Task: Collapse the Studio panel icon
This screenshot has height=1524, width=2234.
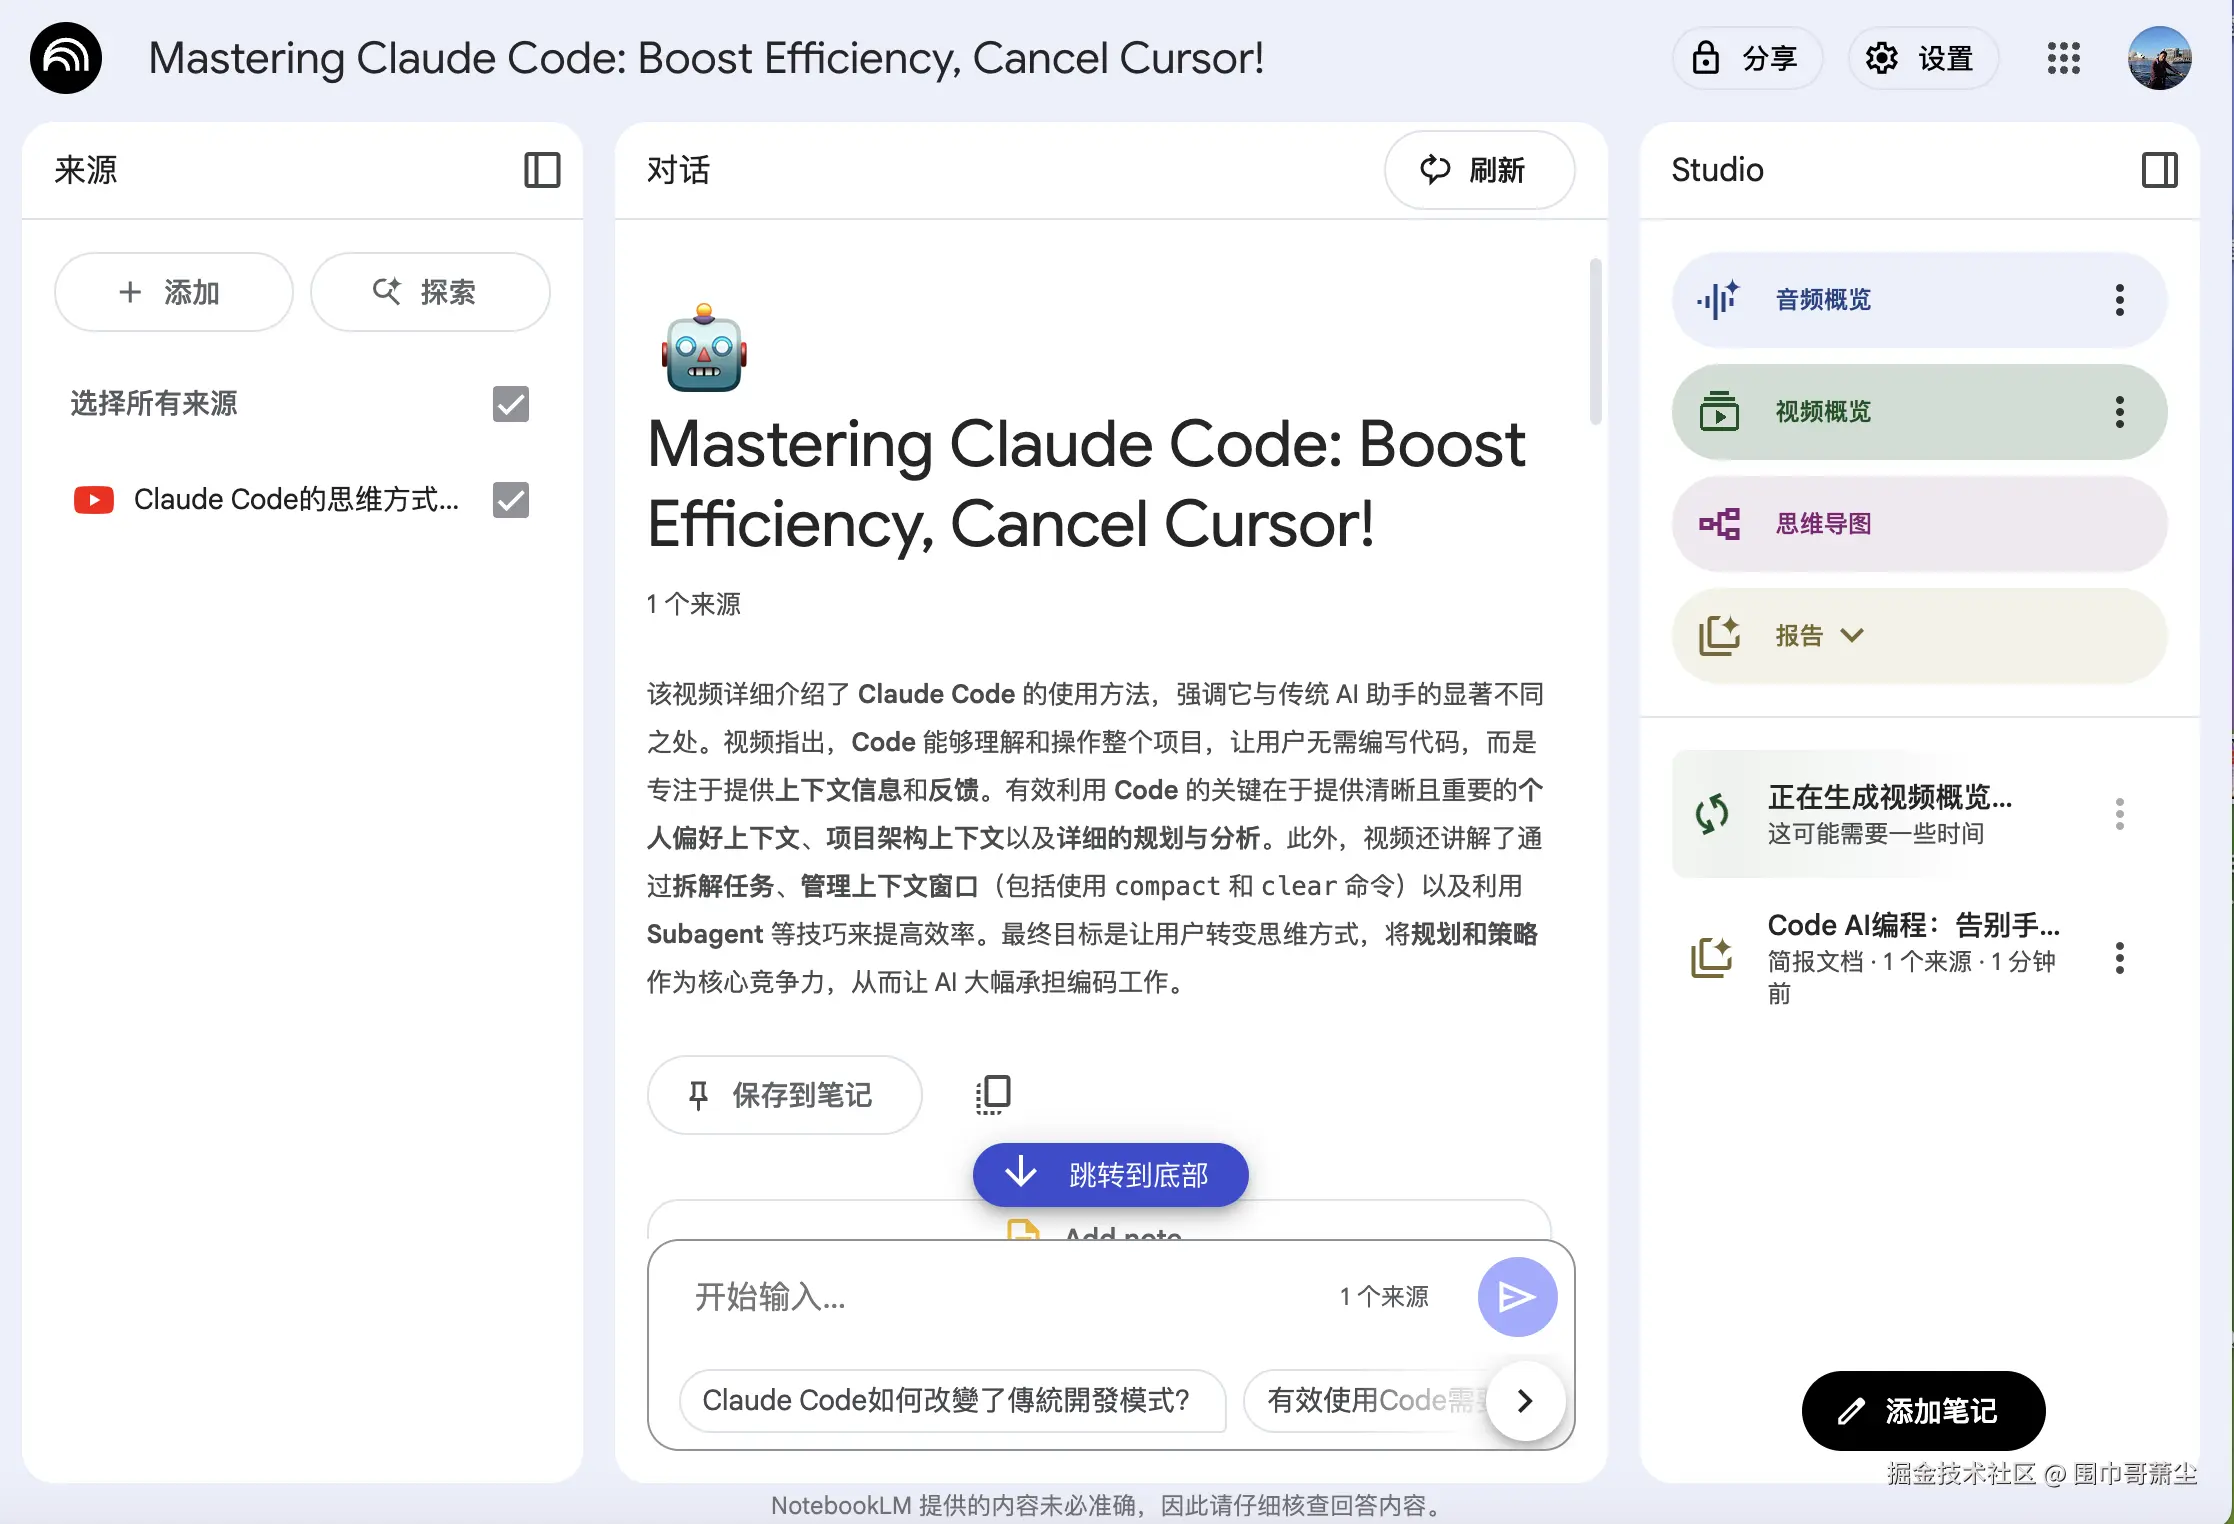Action: pyautogui.click(x=2159, y=170)
